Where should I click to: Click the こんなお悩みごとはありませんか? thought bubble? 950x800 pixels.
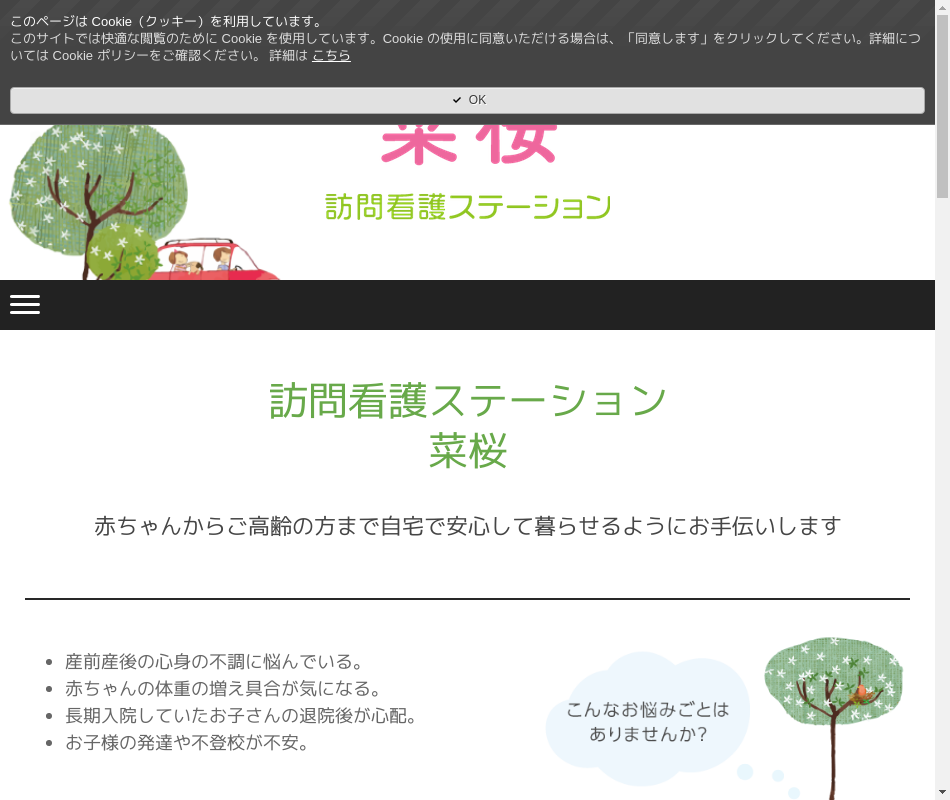[x=648, y=720]
